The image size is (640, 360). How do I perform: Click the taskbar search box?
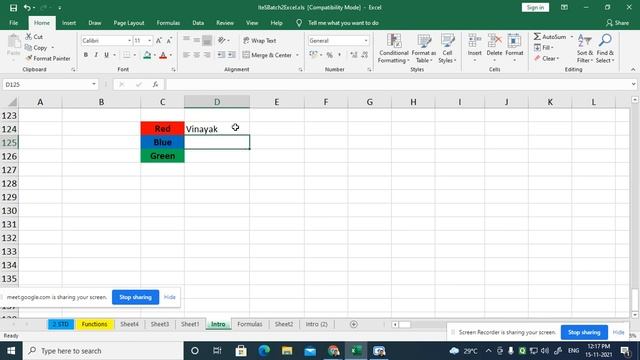coord(104,351)
